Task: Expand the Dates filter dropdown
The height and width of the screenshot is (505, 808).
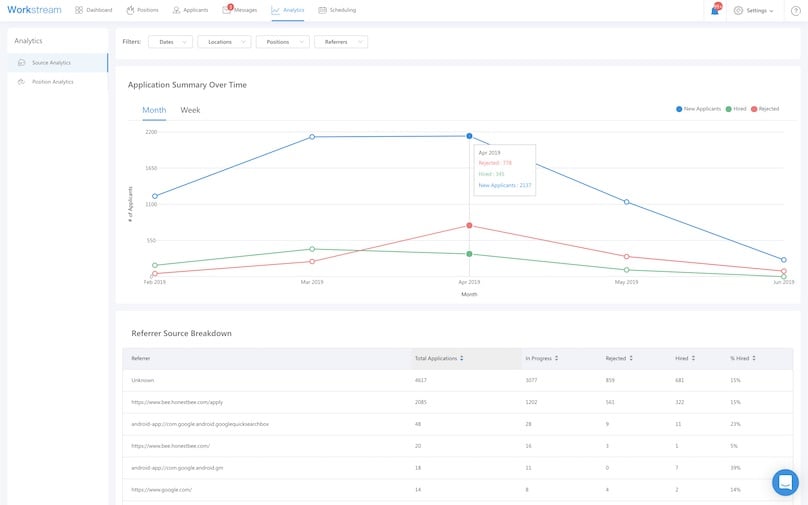Action: (170, 42)
